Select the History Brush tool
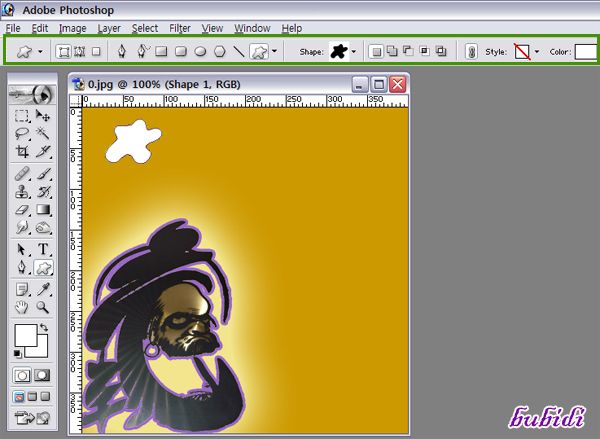 click(x=43, y=191)
